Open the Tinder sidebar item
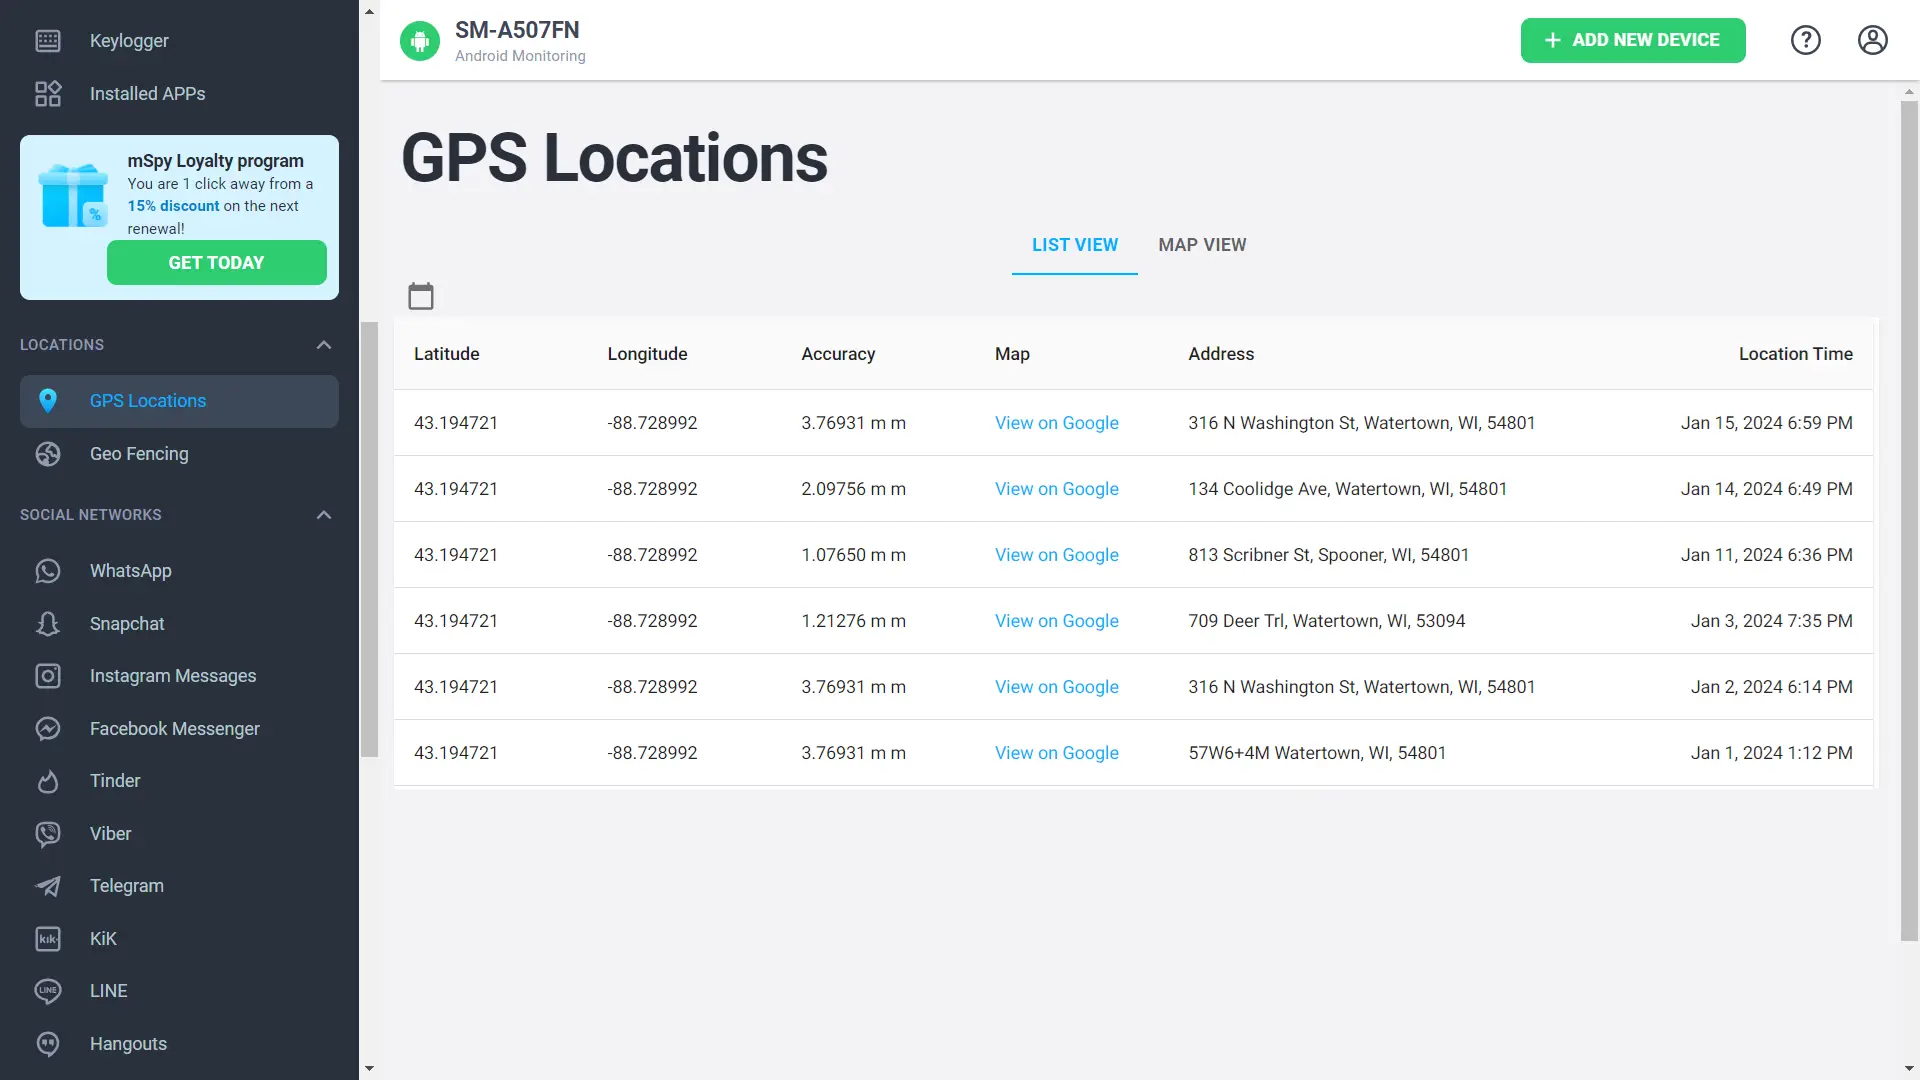The image size is (1920, 1080). (x=115, y=781)
